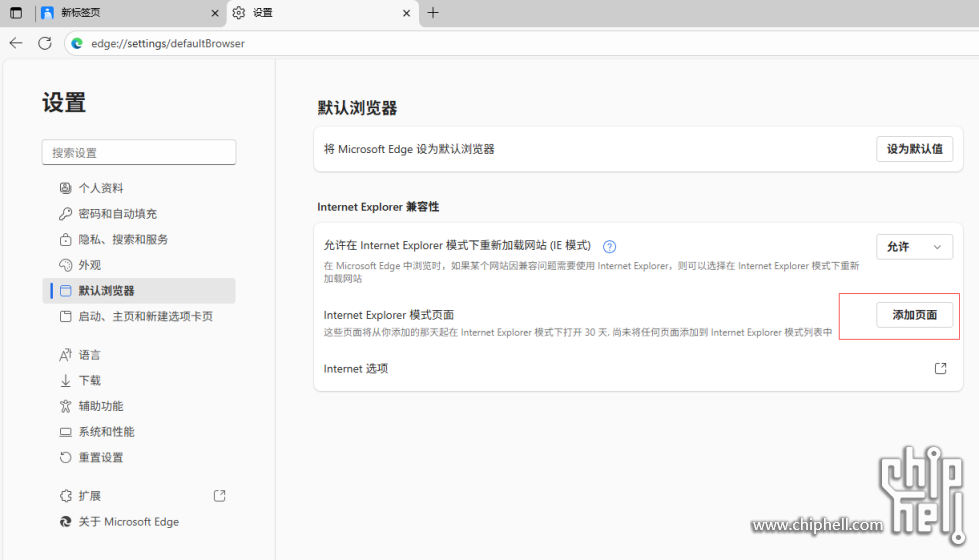Image resolution: width=979 pixels, height=560 pixels.
Task: Open 语言 settings section
Action: tap(139, 355)
